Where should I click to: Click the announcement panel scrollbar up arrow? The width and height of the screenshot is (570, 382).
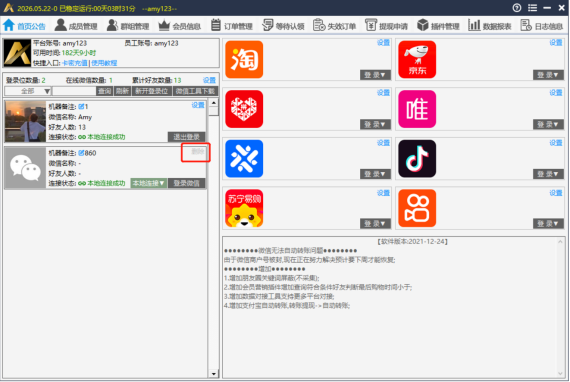click(x=560, y=241)
